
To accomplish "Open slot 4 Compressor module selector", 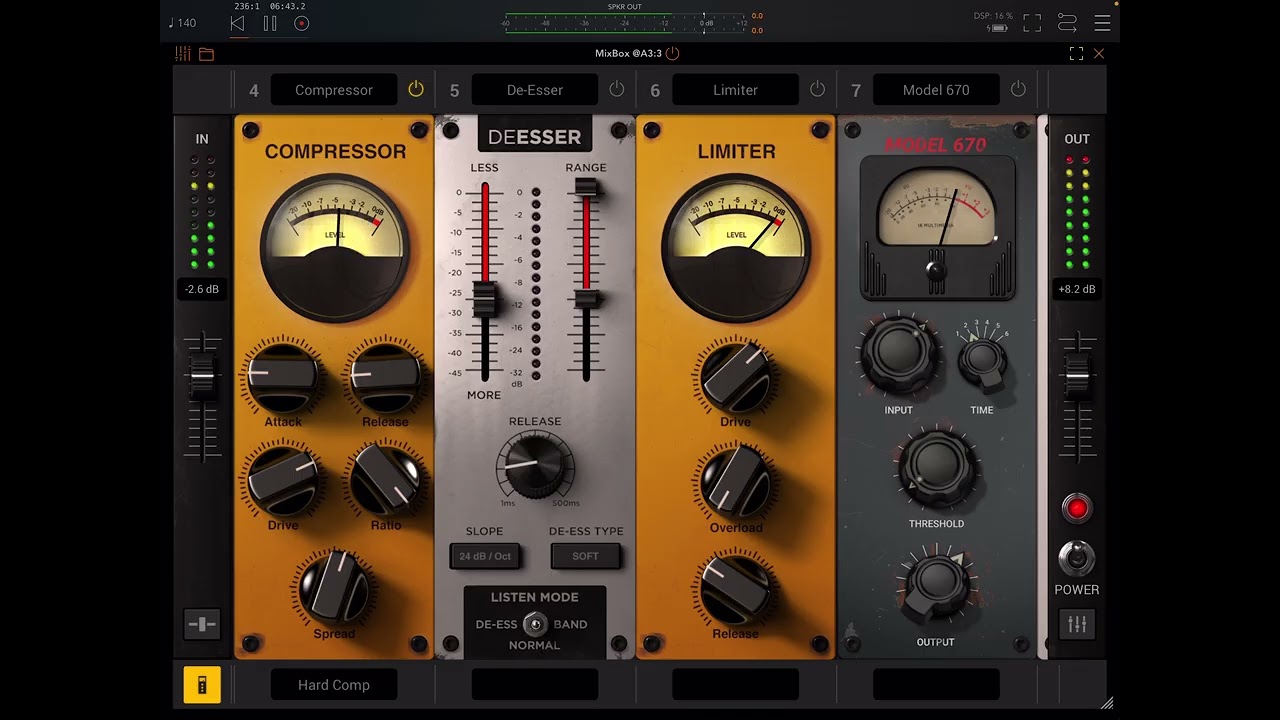I will point(334,90).
